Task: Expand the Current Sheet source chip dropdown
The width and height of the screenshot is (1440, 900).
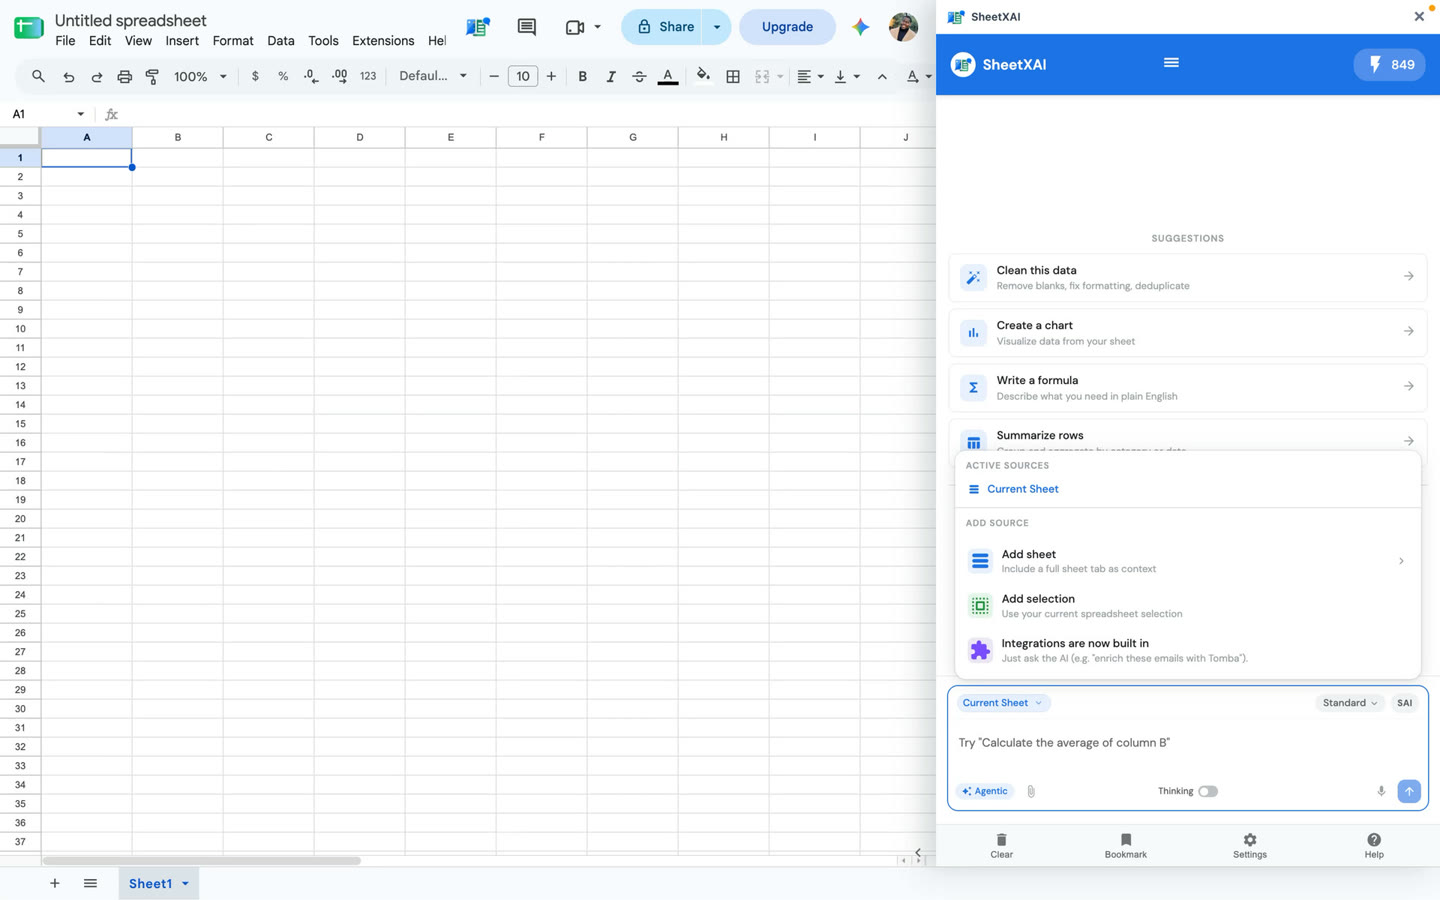Action: pos(1002,703)
